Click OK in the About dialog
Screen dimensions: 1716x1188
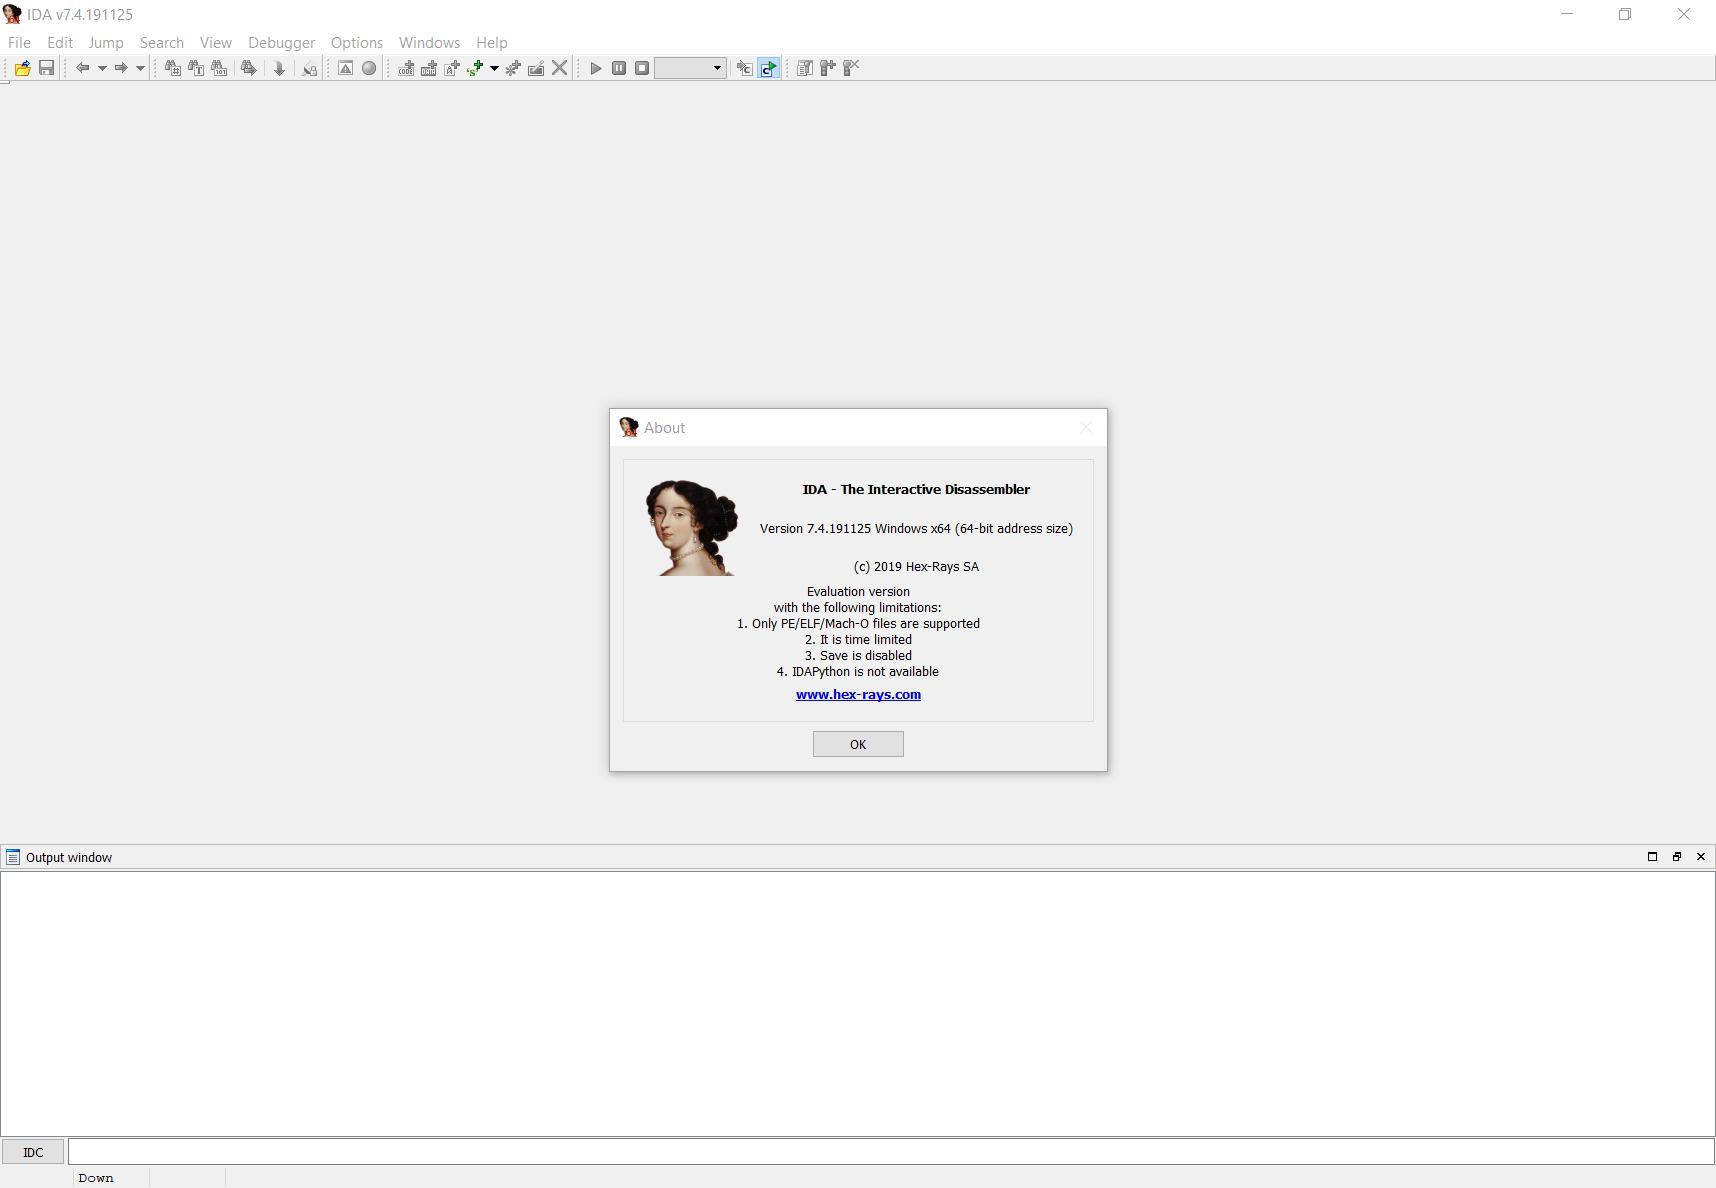pos(858,744)
